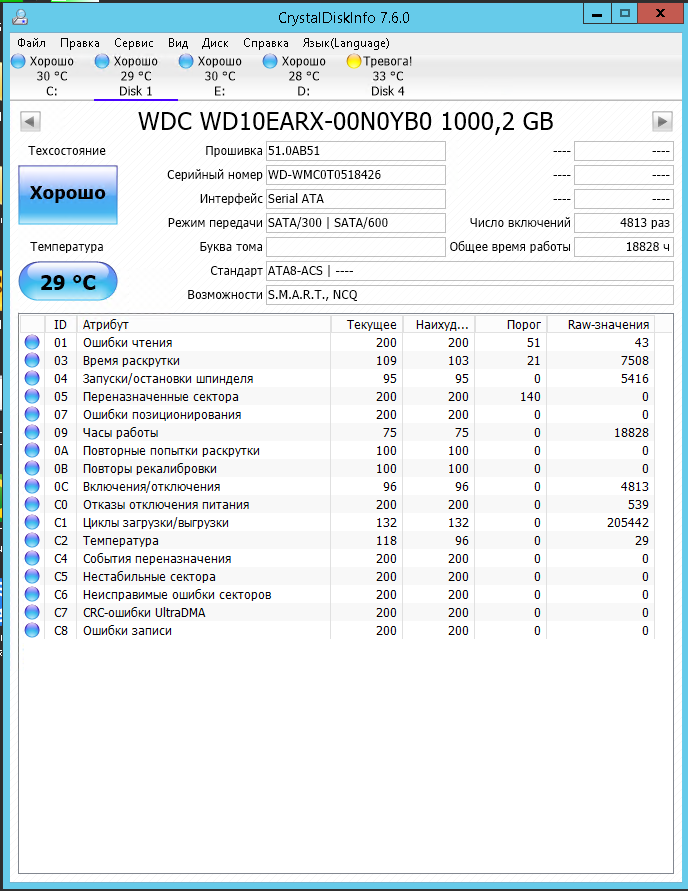Click the Хорошо health status button

[68, 194]
